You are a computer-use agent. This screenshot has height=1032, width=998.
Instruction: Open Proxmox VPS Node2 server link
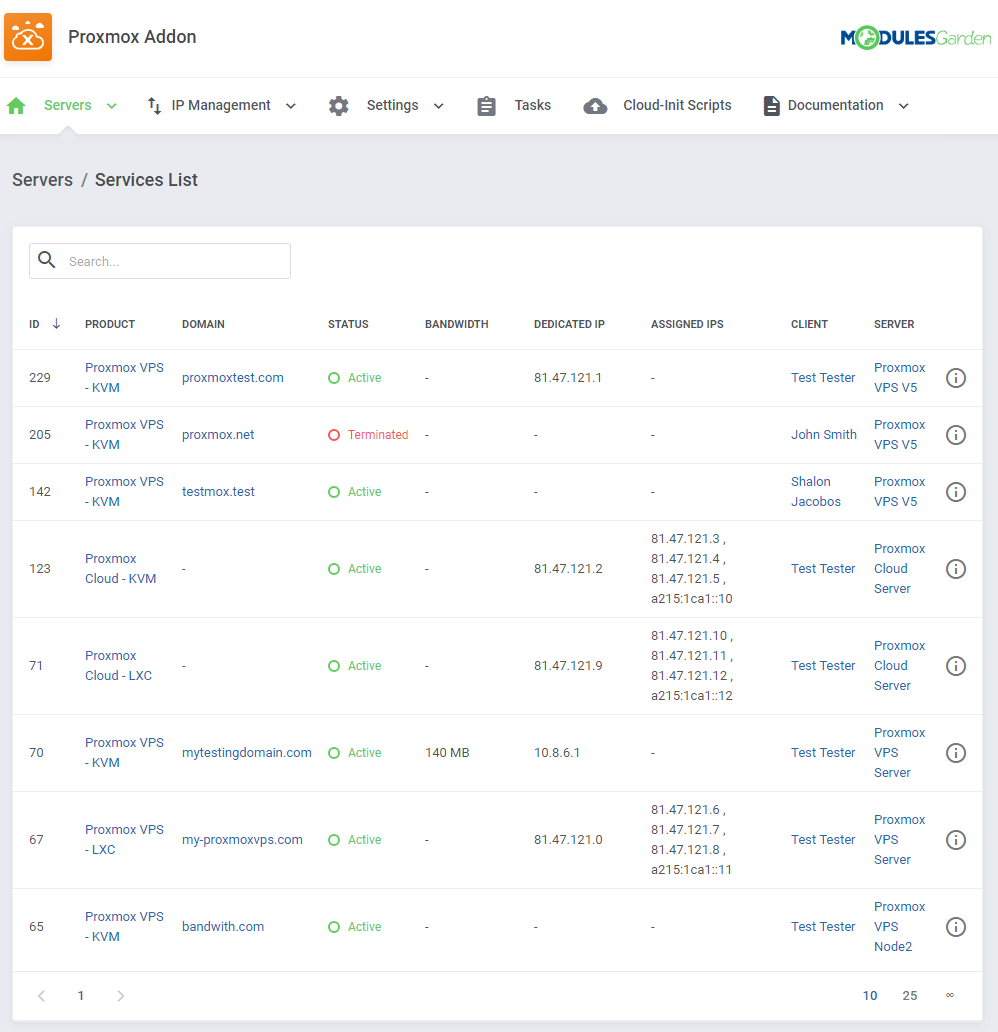click(x=899, y=927)
